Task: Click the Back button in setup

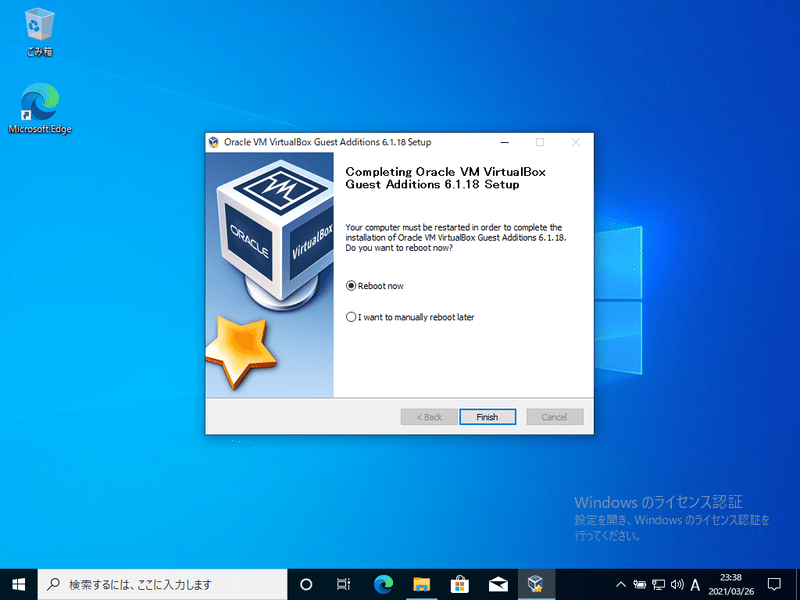Action: pyautogui.click(x=429, y=417)
